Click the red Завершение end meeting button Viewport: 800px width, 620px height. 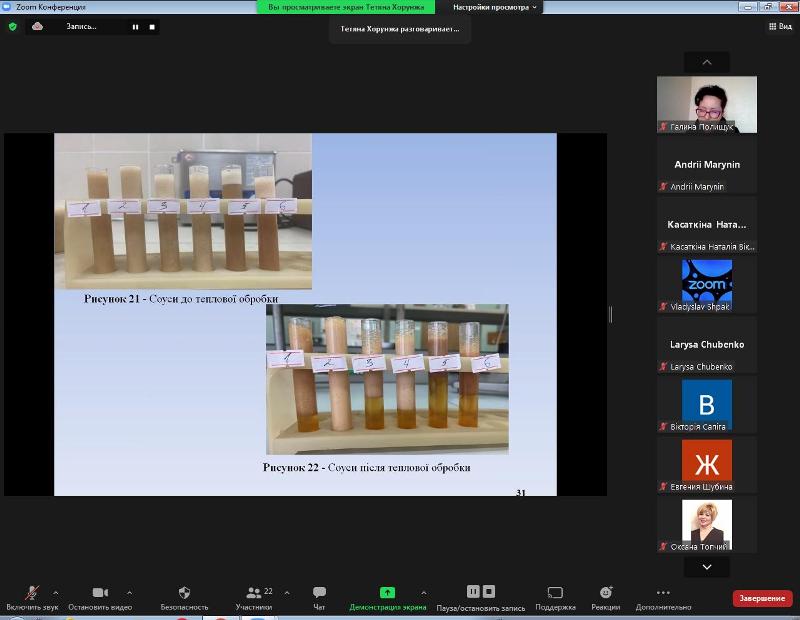[762, 598]
